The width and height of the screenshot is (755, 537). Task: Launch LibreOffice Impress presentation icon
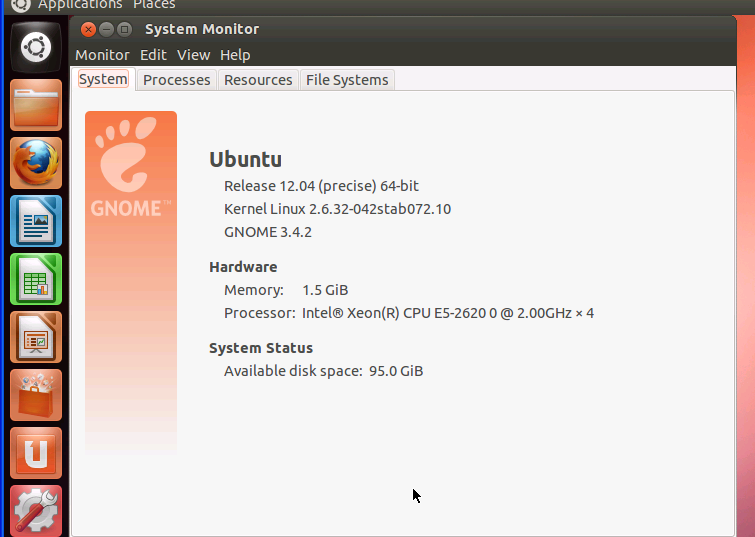pyautogui.click(x=36, y=337)
